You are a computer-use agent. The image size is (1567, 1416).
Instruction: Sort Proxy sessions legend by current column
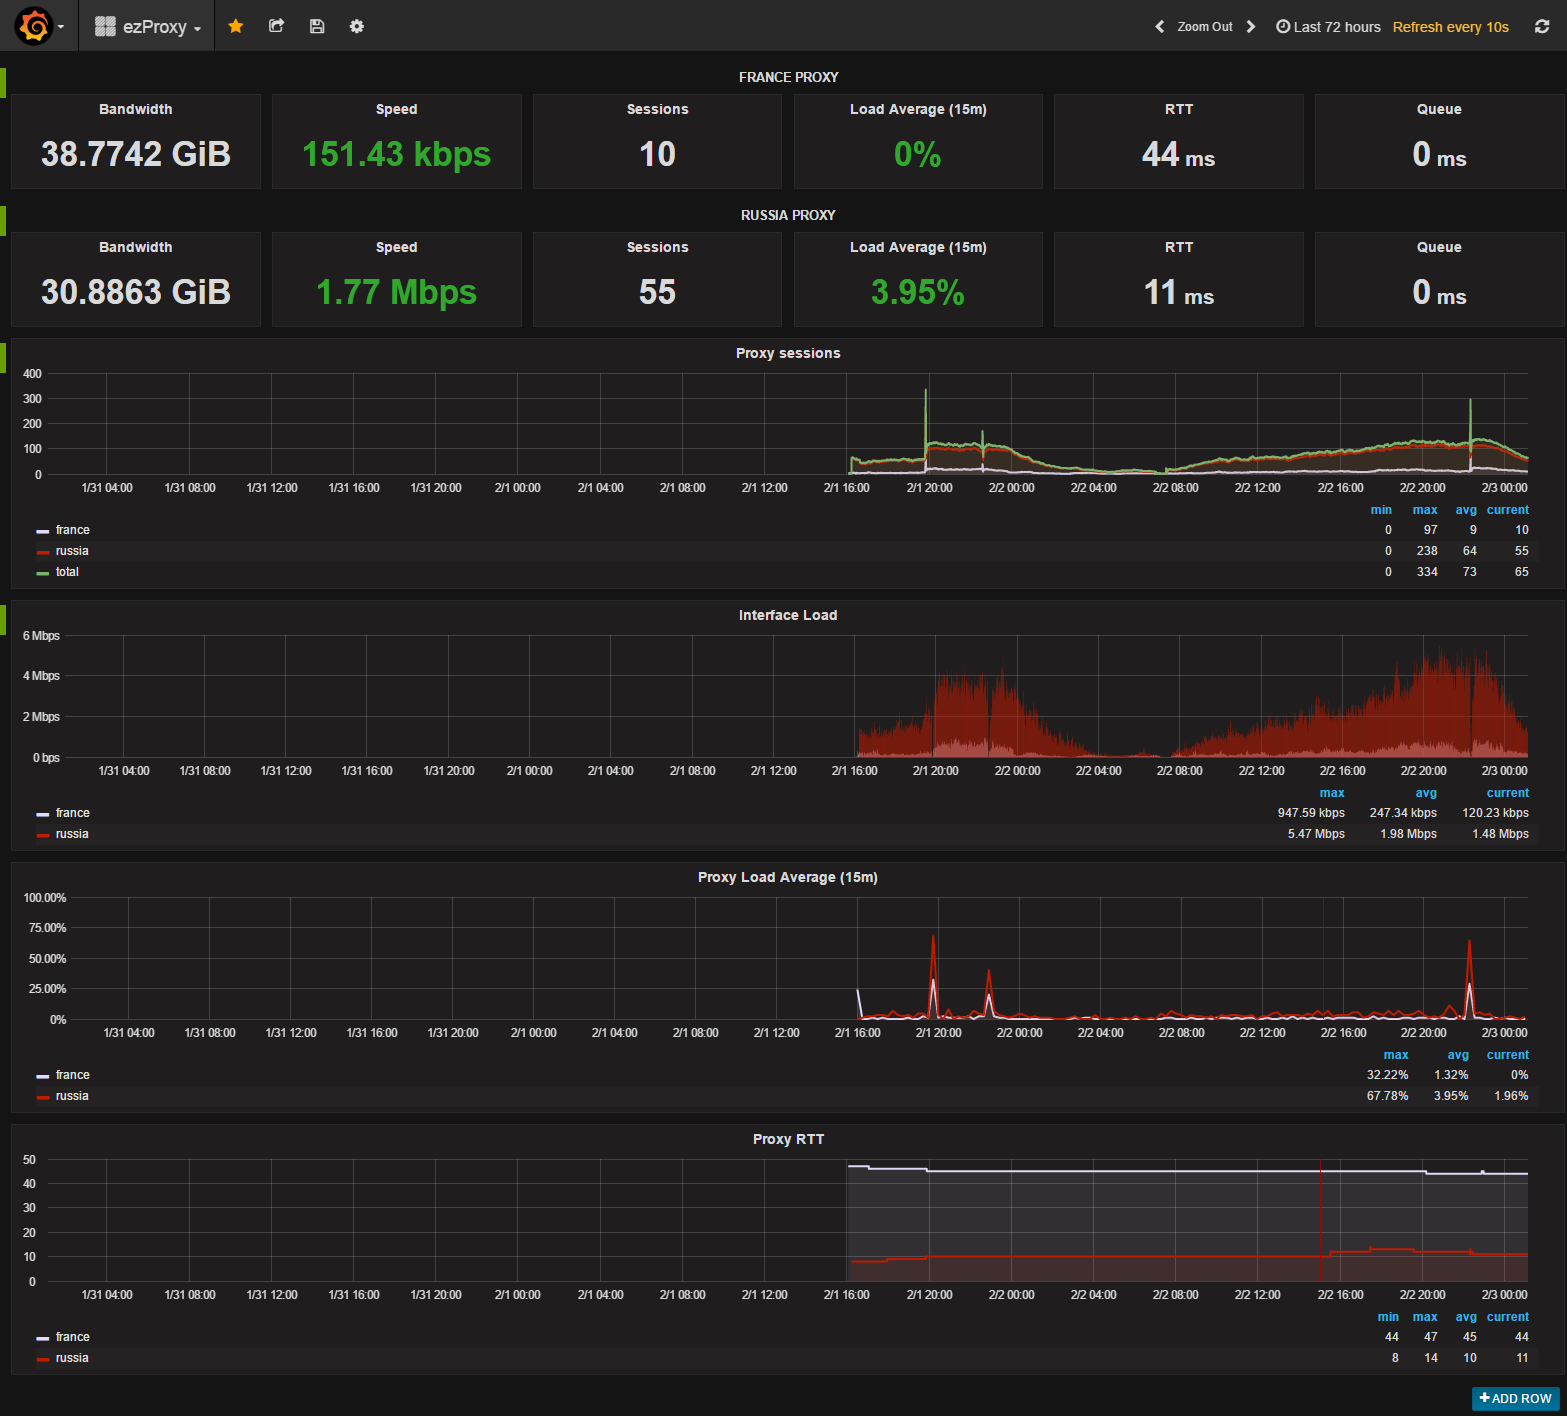pos(1507,510)
